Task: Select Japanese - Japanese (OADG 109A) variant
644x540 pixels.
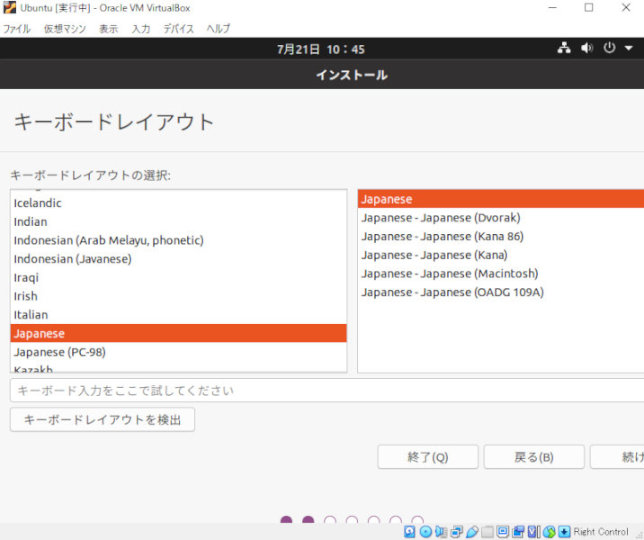Action: click(x=501, y=292)
